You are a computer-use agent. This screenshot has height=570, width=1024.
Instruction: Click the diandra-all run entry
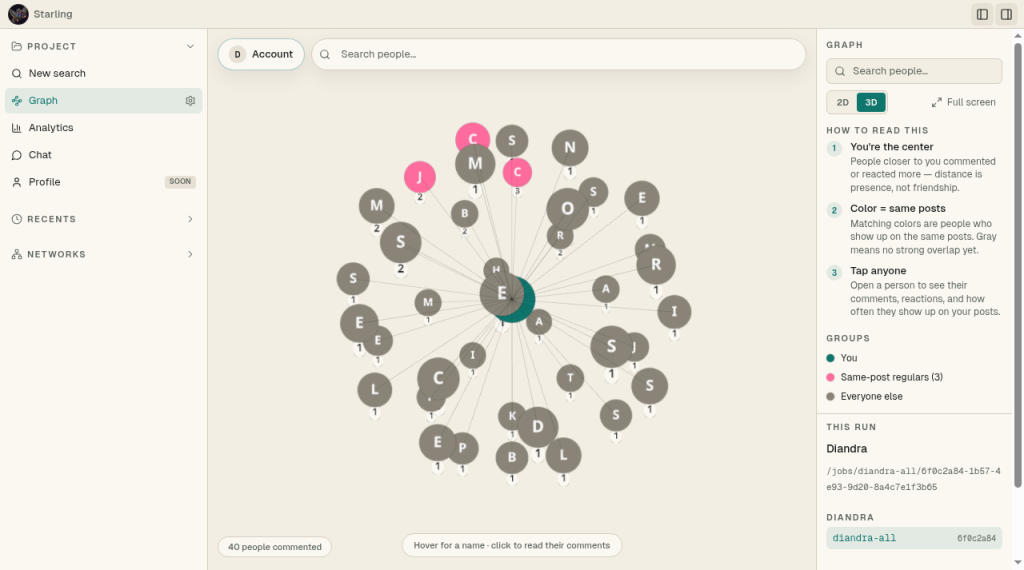point(914,538)
